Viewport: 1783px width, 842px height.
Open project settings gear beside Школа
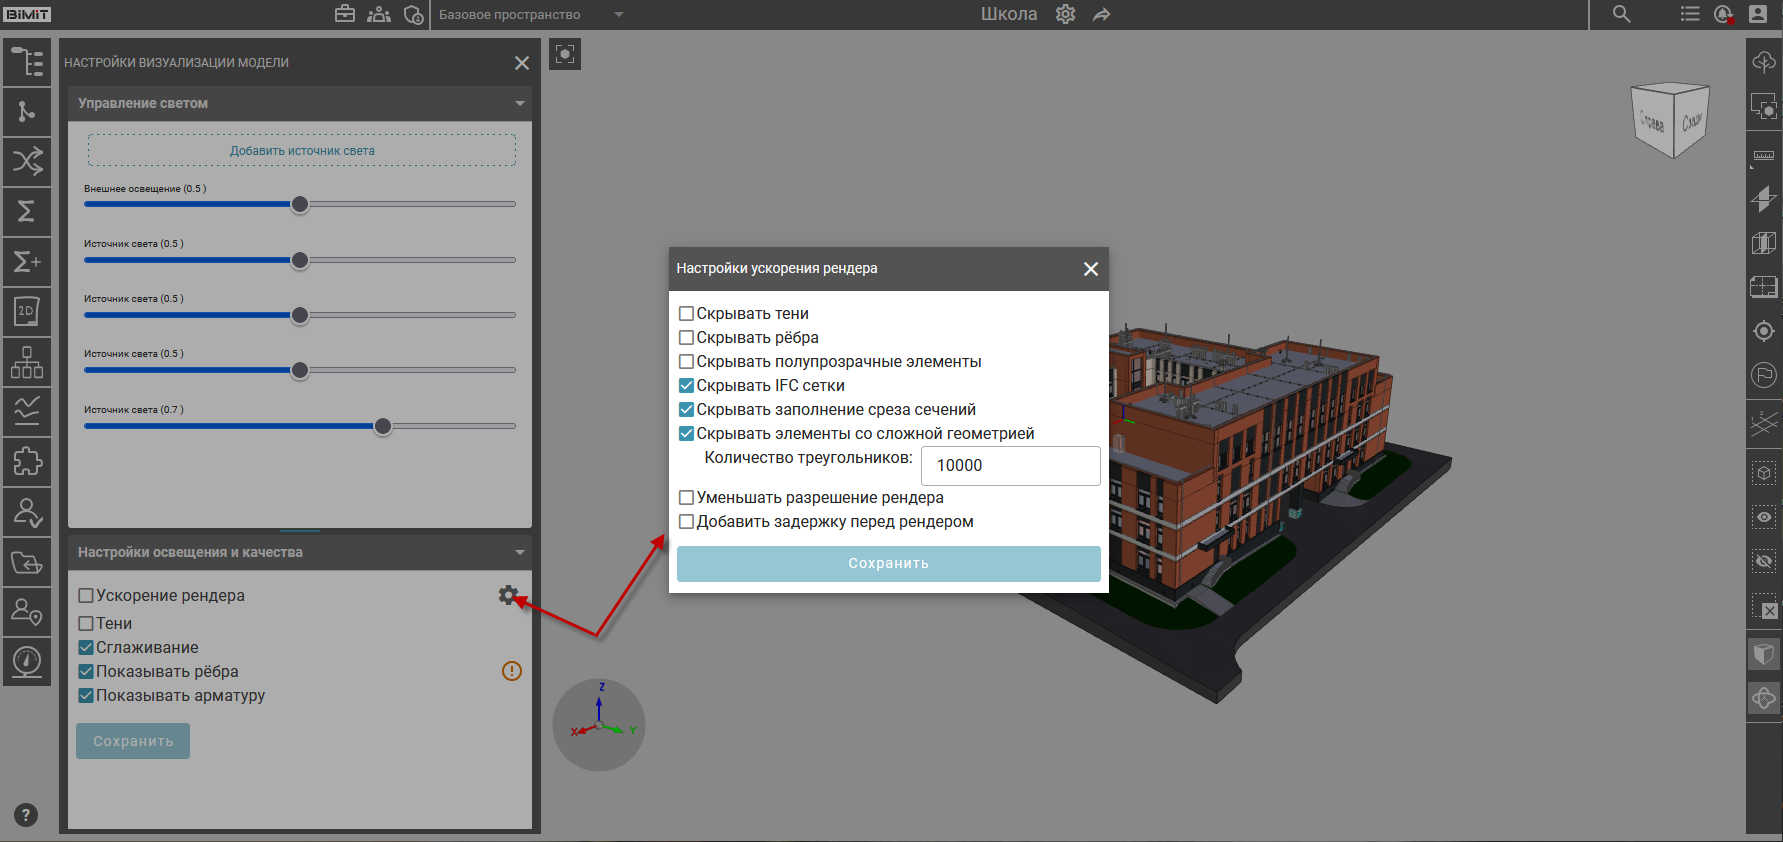pyautogui.click(x=1065, y=14)
